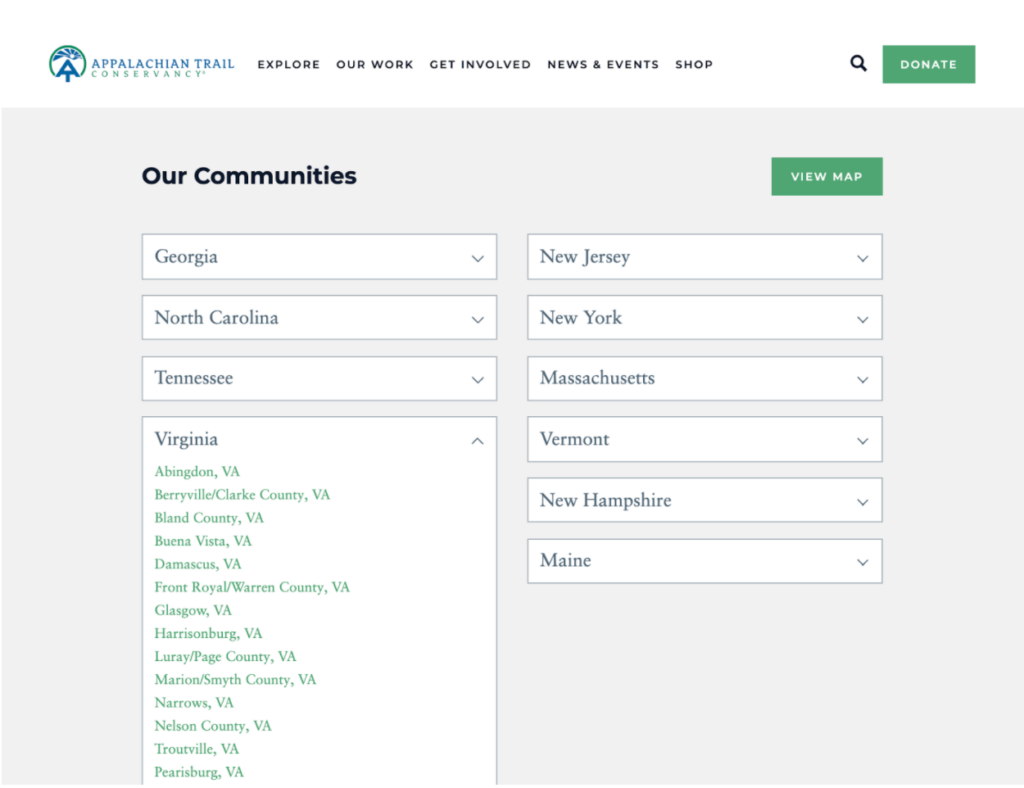
Task: Expand the Georgia communities list
Action: click(x=319, y=257)
